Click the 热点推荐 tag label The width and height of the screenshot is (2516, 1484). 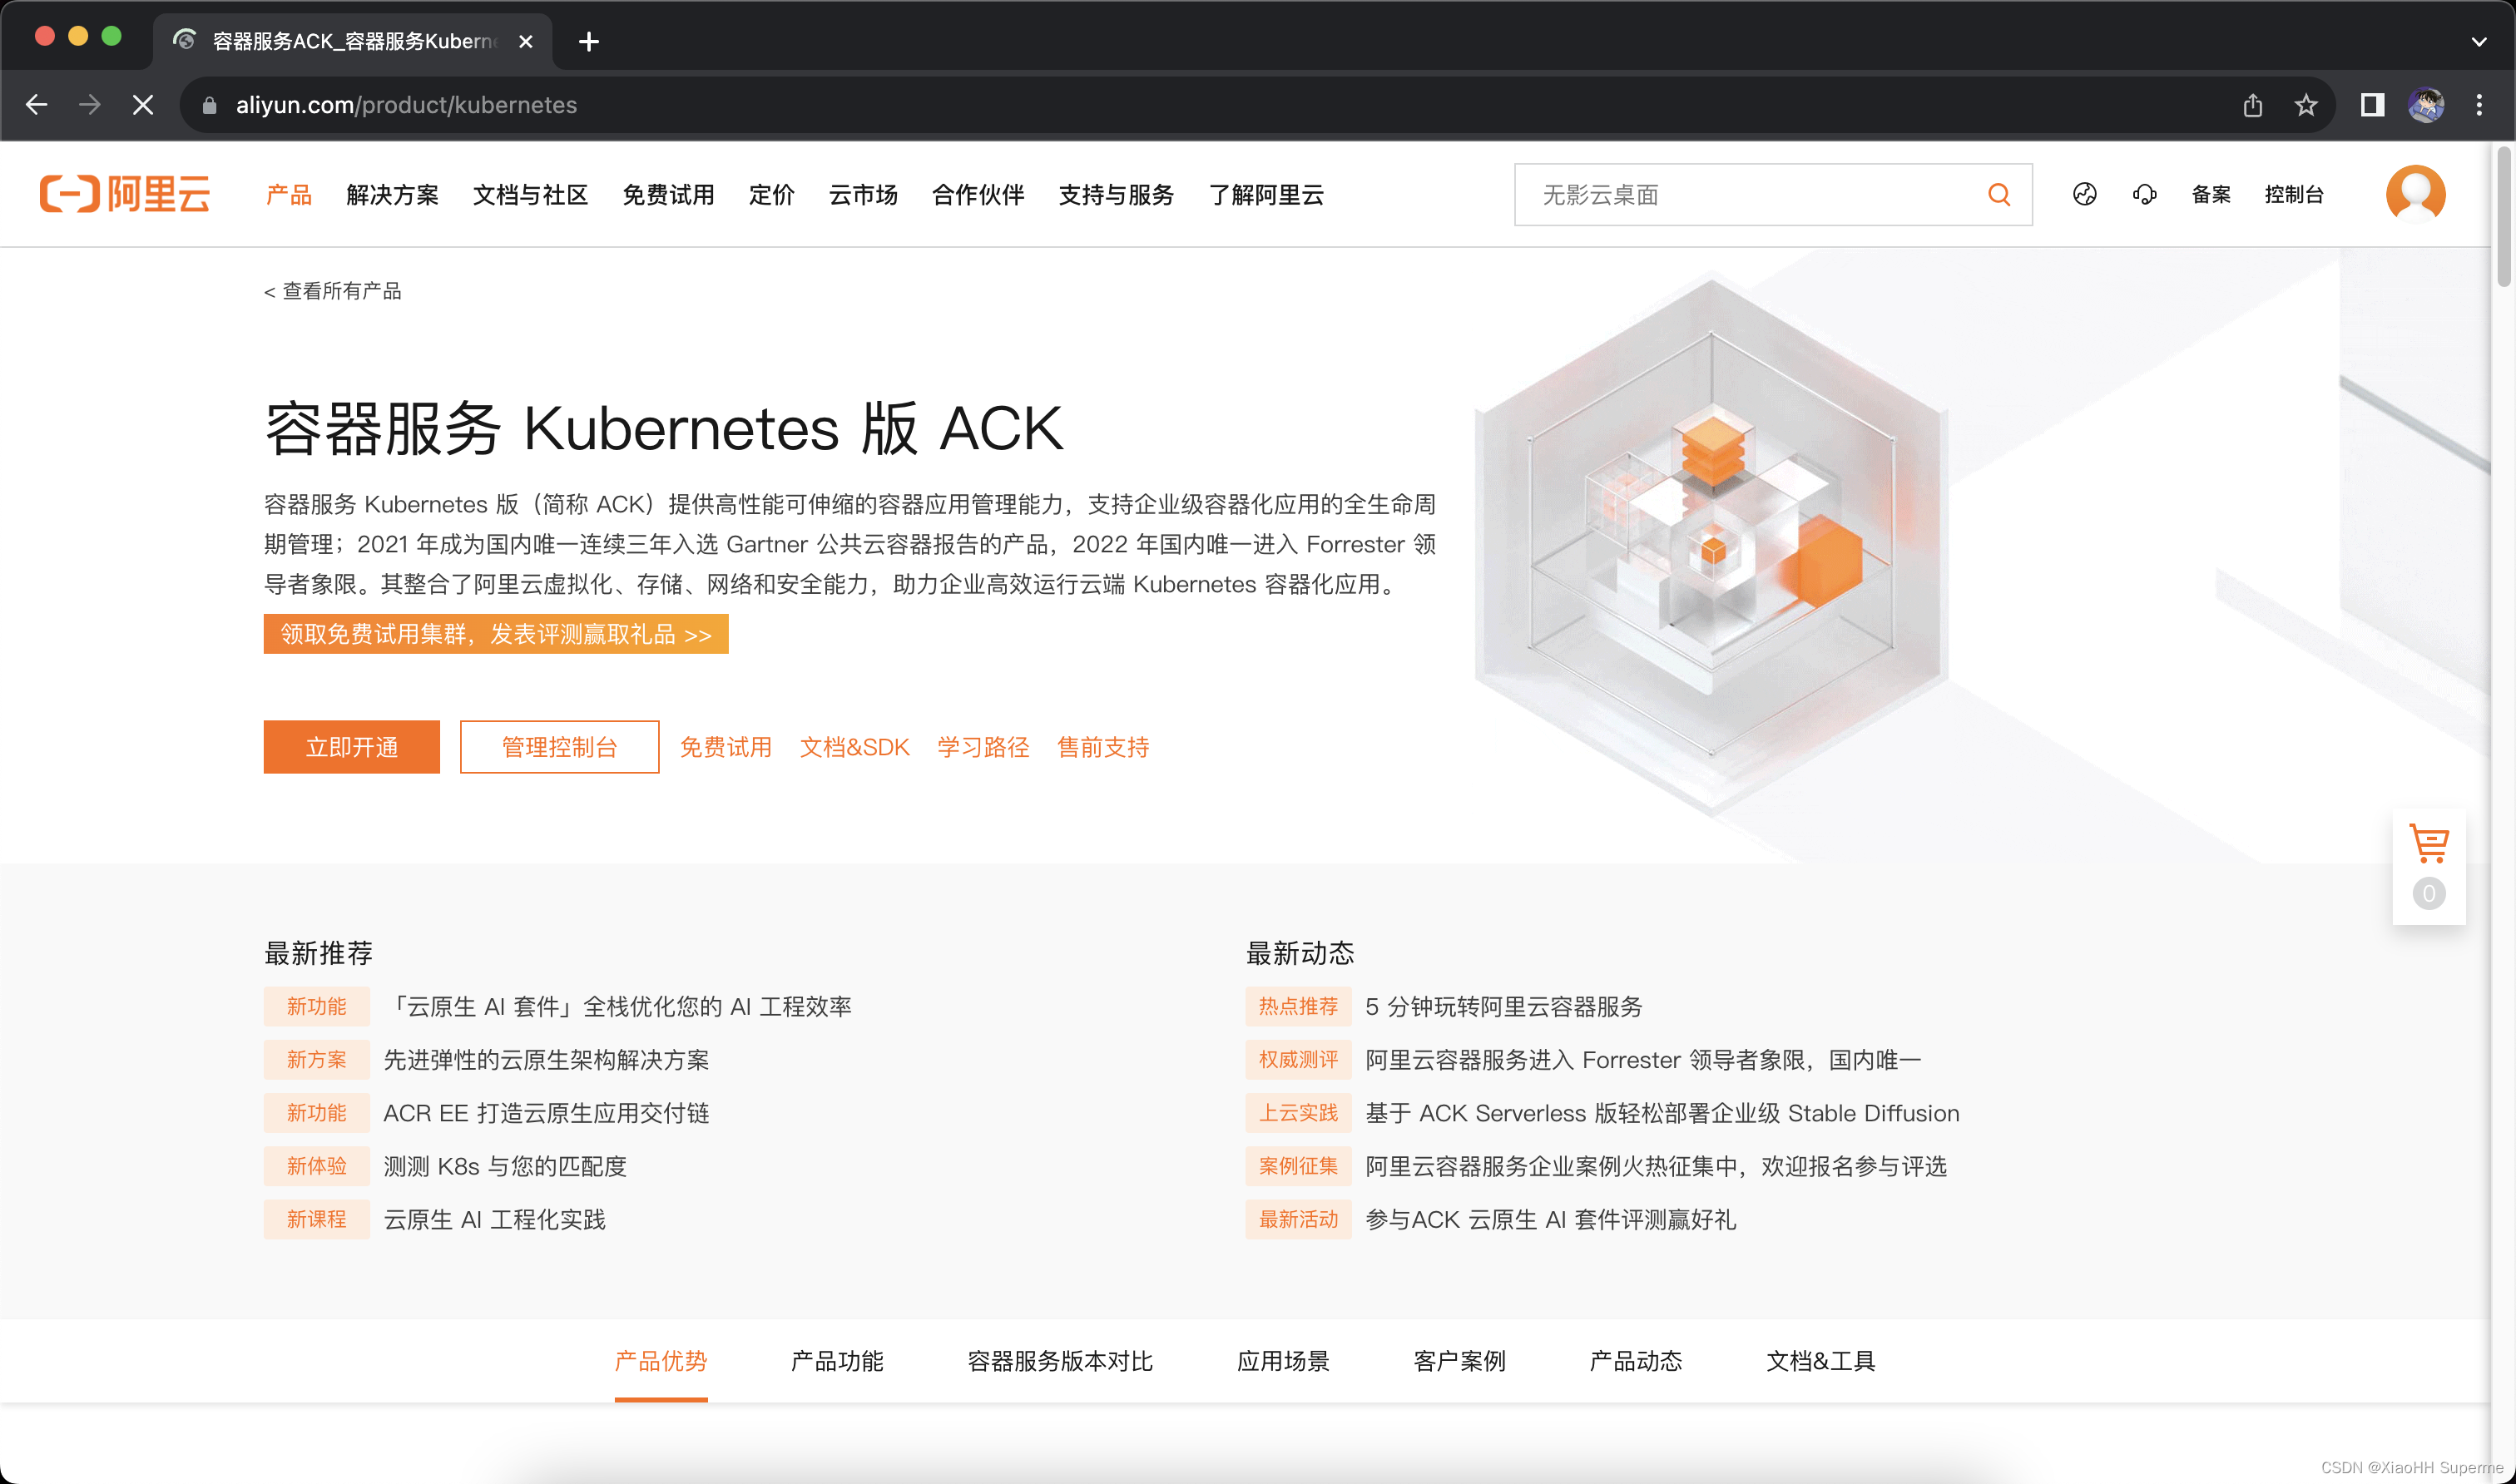[x=1298, y=1007]
